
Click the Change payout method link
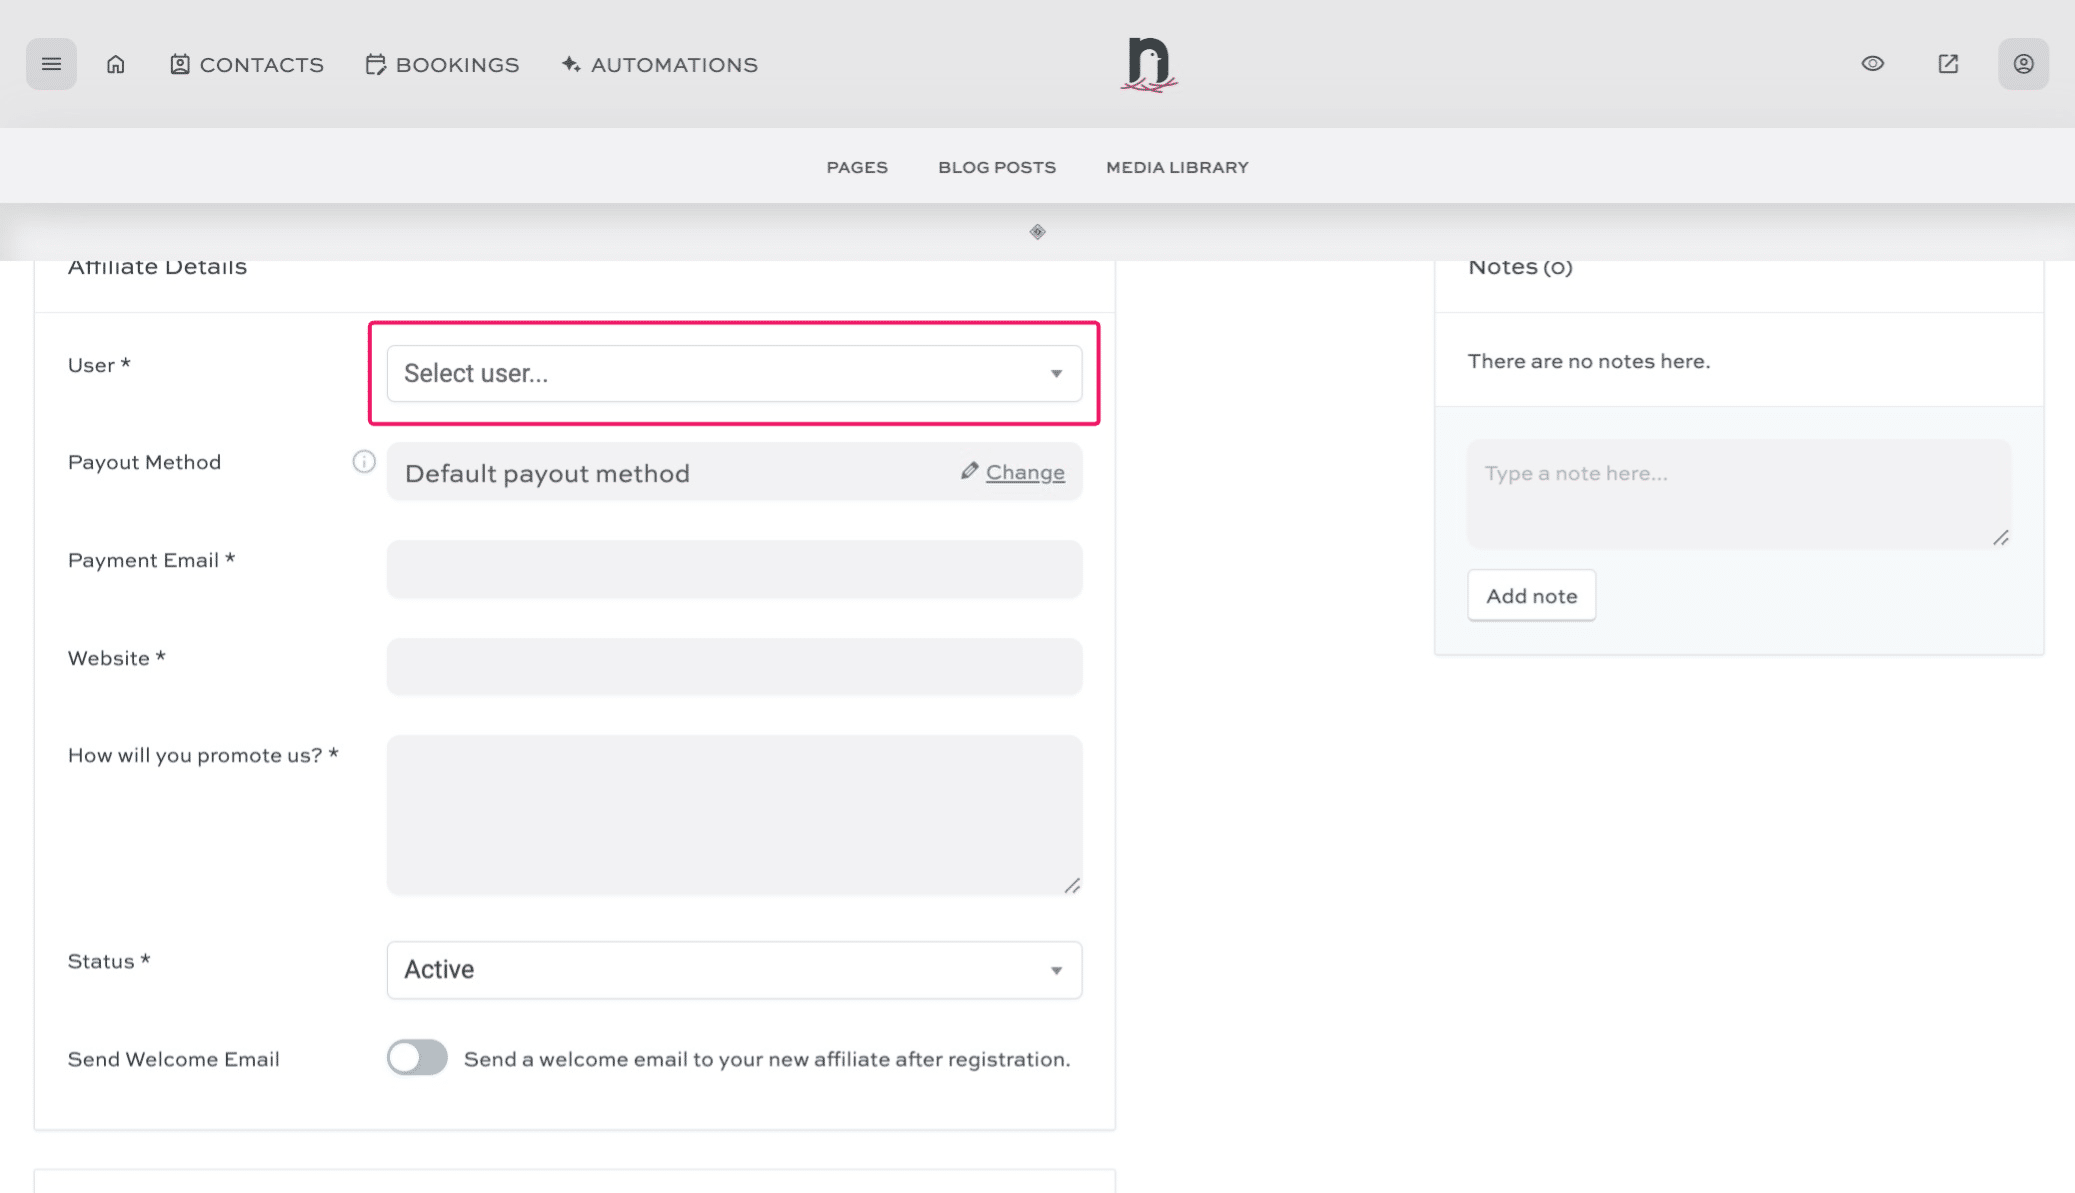(x=1025, y=471)
